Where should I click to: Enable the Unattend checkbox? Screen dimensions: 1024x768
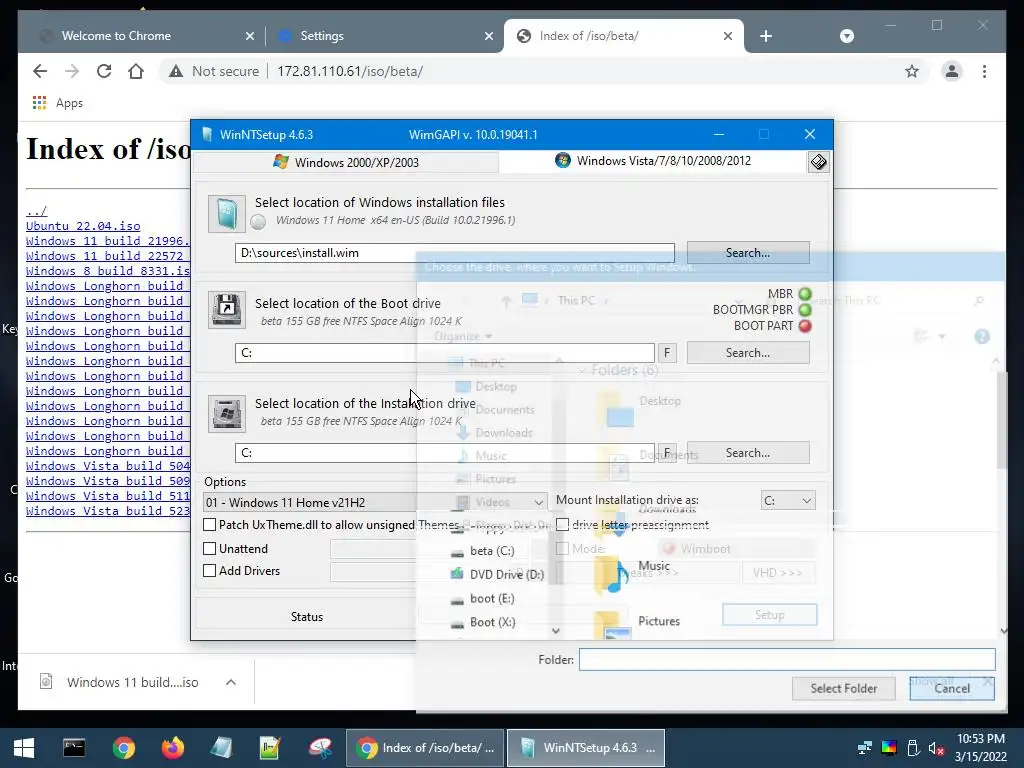[x=210, y=549]
